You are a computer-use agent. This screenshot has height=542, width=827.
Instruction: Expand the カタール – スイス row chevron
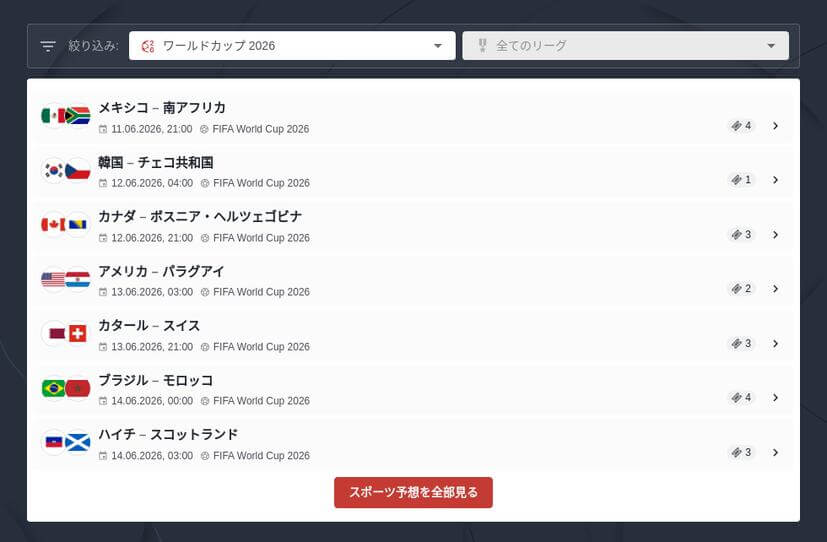775,344
